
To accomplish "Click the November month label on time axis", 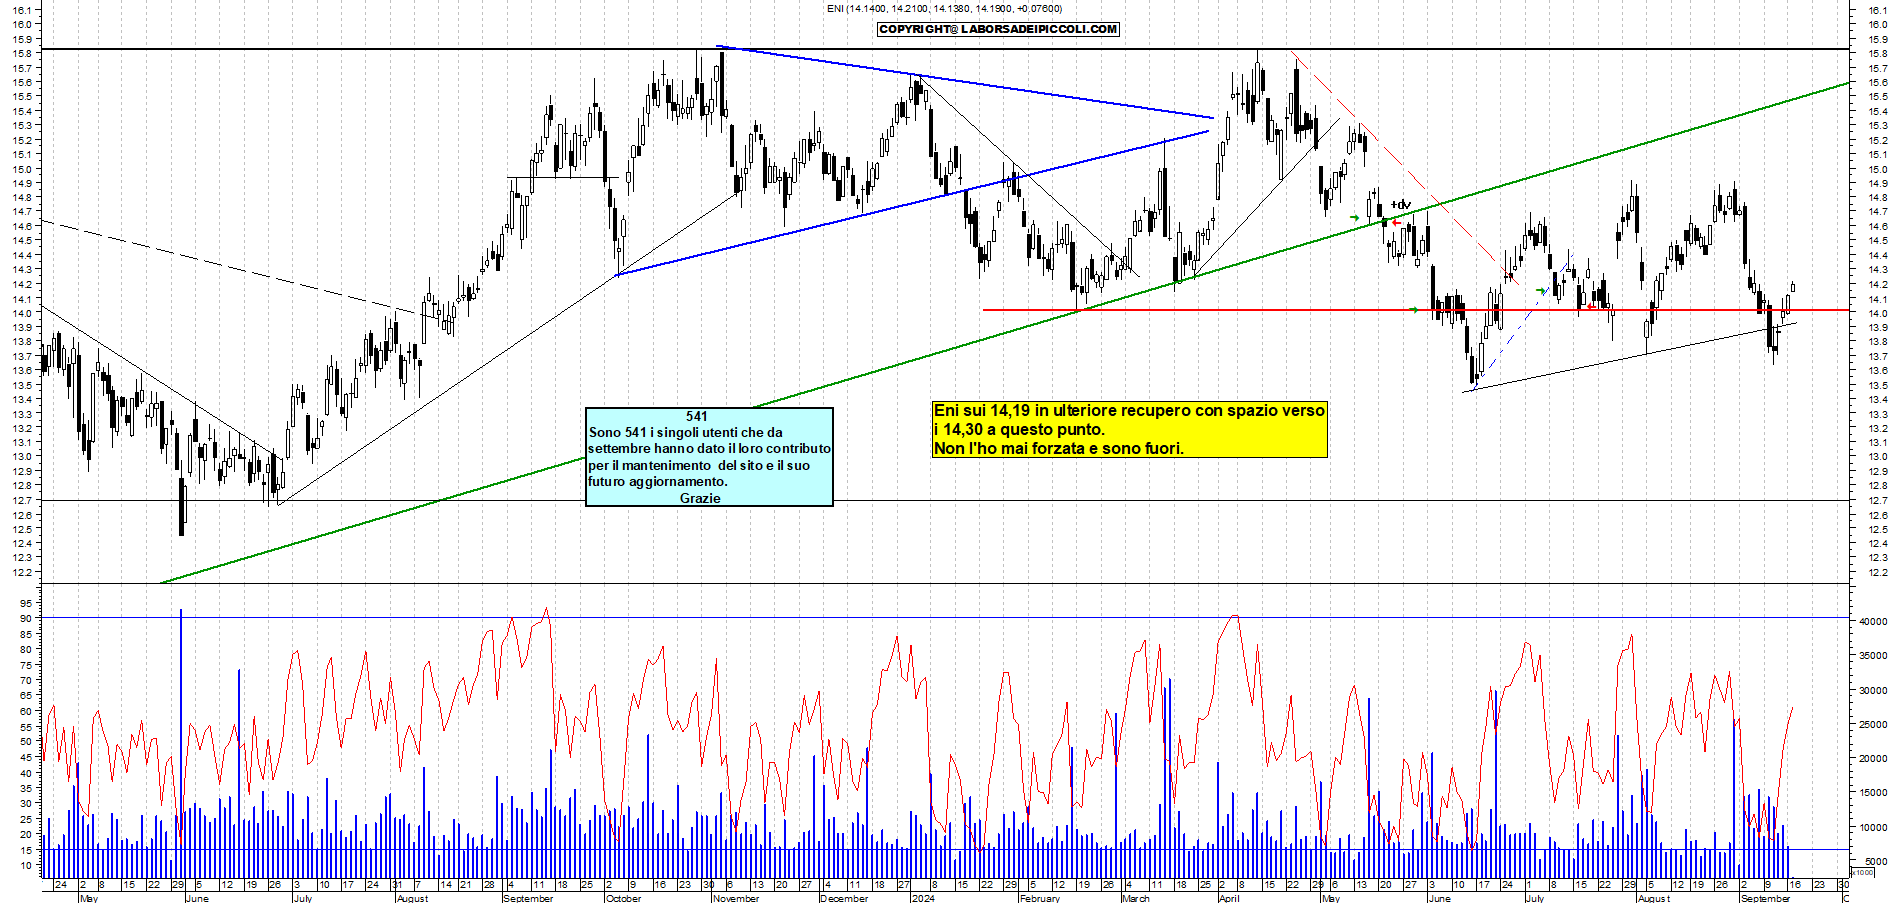I will coord(736,898).
